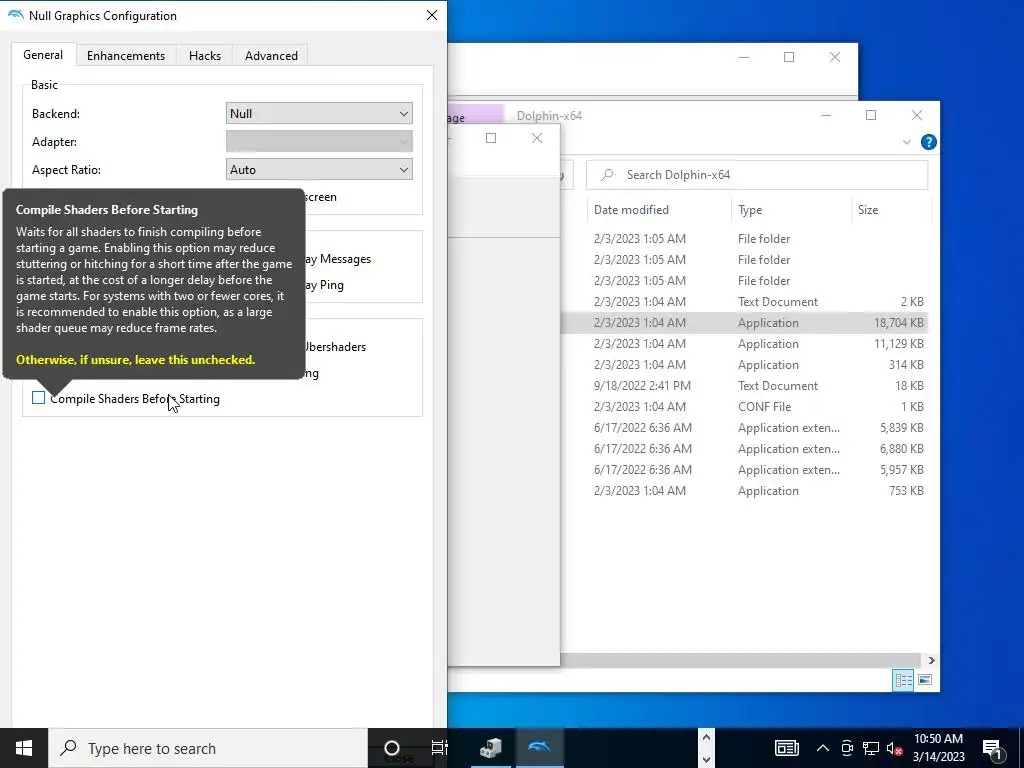The height and width of the screenshot is (768, 1024).
Task: Open the clock and date flyout
Action: (x=938, y=748)
